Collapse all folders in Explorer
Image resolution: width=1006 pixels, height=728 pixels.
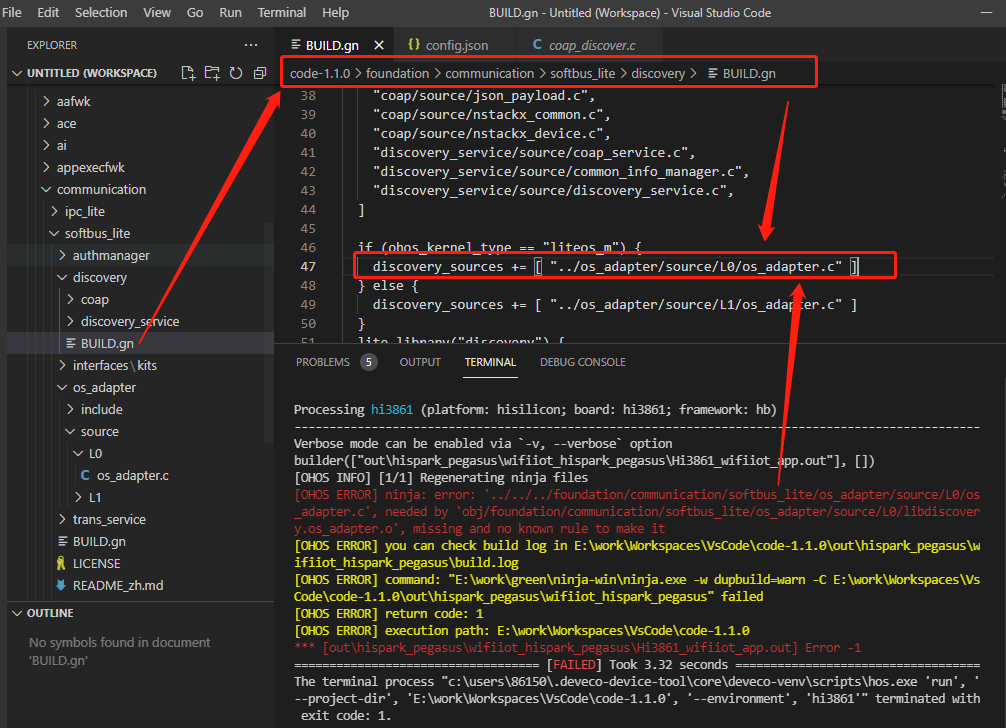(259, 73)
